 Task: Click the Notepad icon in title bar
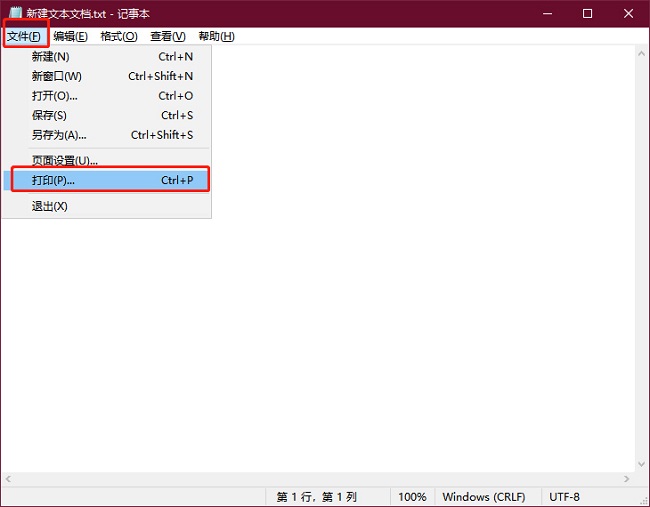(15, 13)
